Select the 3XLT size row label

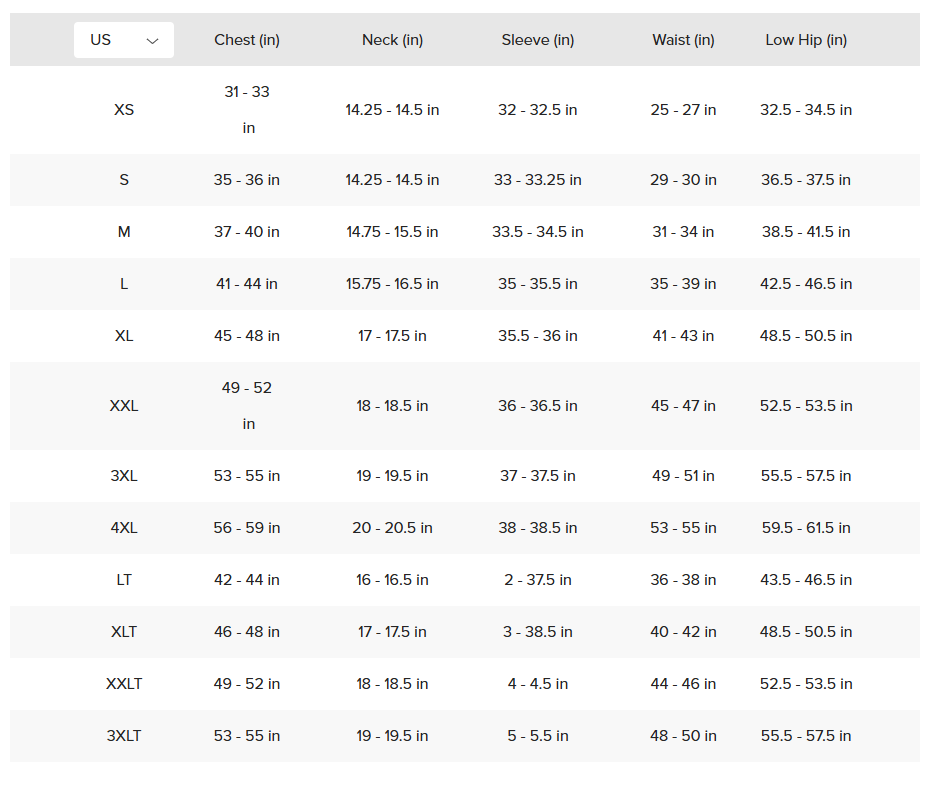point(124,736)
